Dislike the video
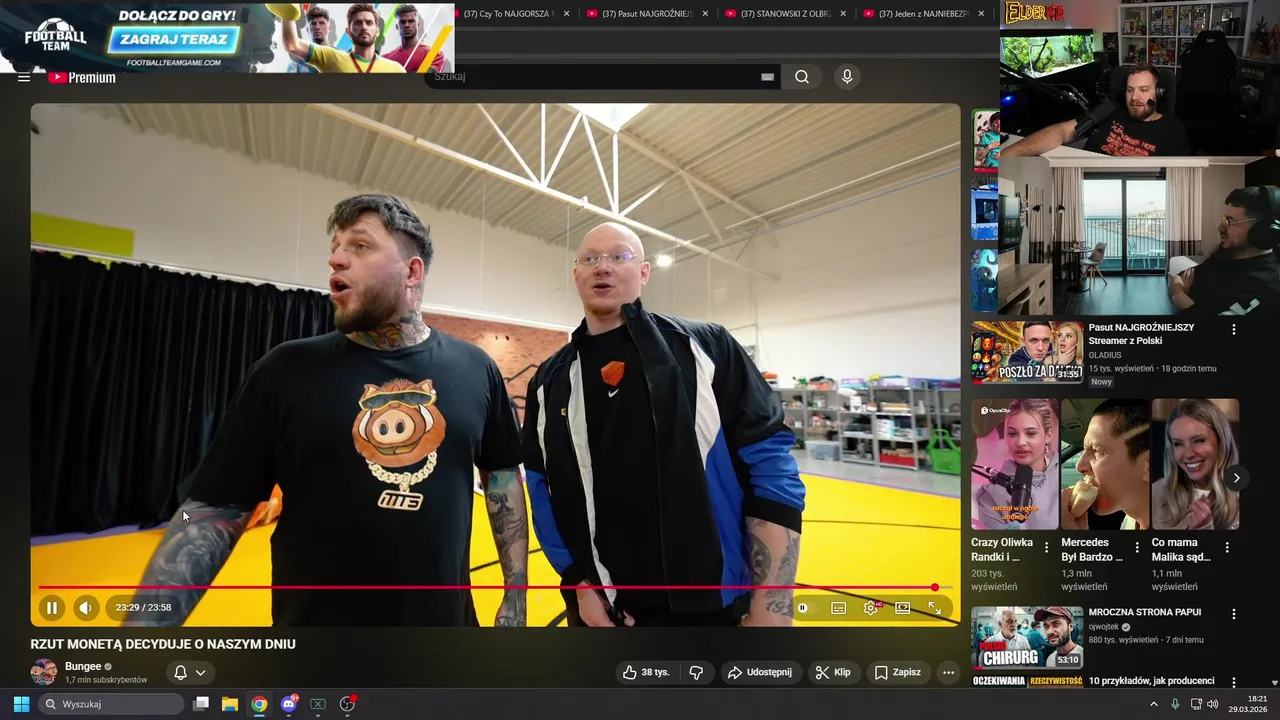Viewport: 1280px width, 720px height. [697, 672]
